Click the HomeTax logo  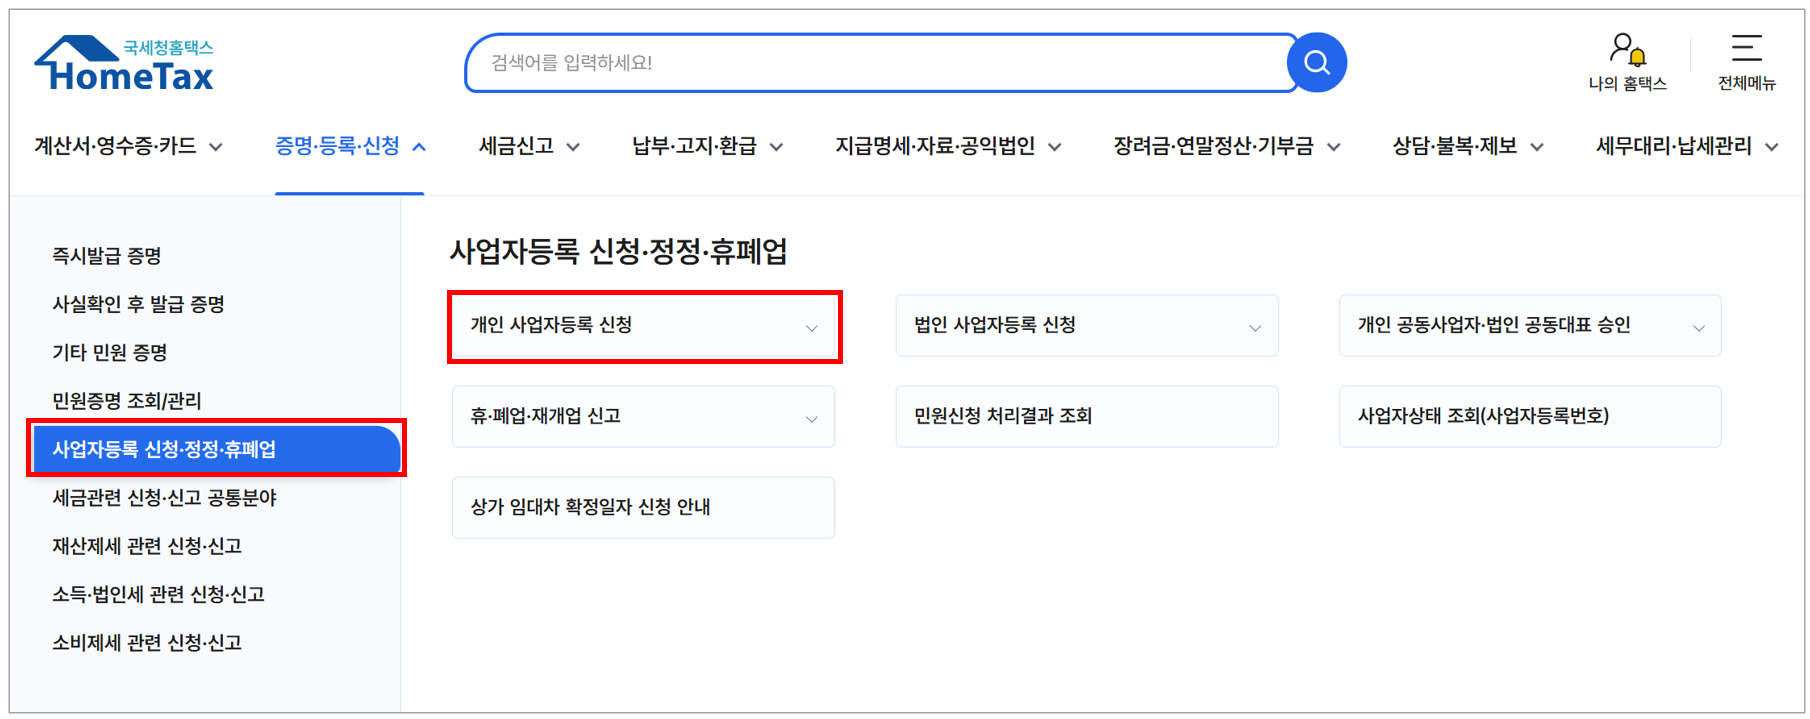click(123, 62)
